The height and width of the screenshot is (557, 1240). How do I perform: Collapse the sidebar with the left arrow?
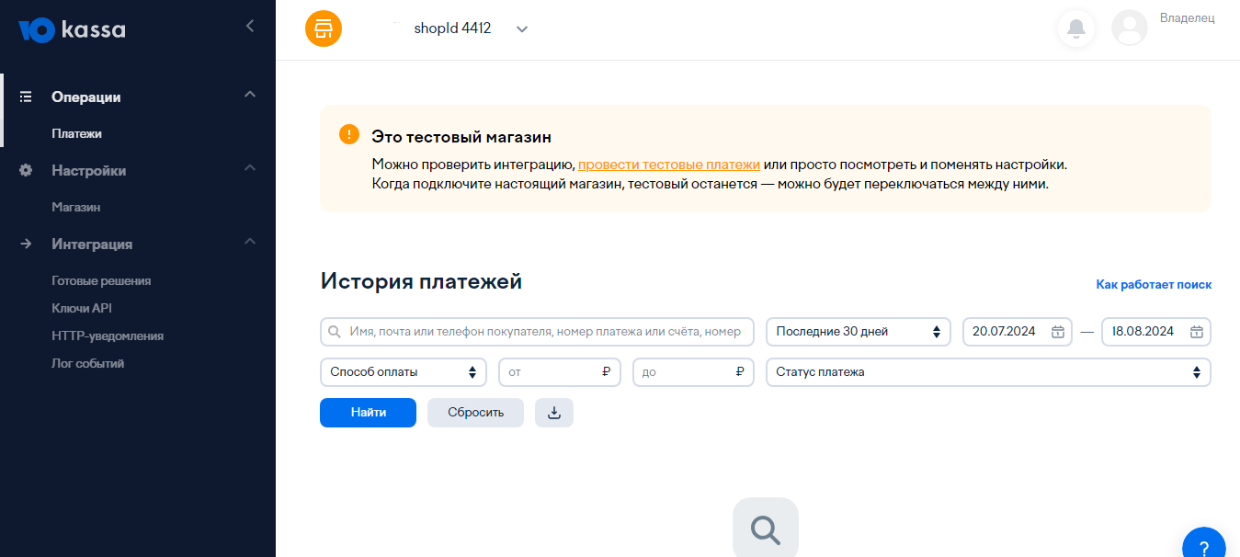250,26
